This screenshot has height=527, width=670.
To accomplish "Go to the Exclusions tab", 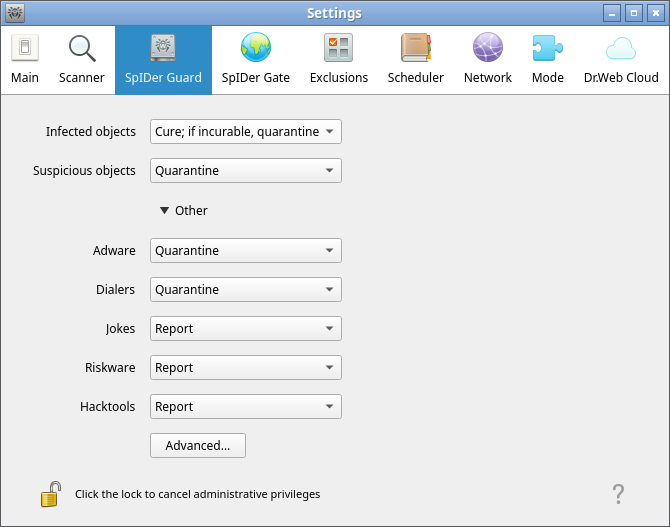I will point(338,60).
